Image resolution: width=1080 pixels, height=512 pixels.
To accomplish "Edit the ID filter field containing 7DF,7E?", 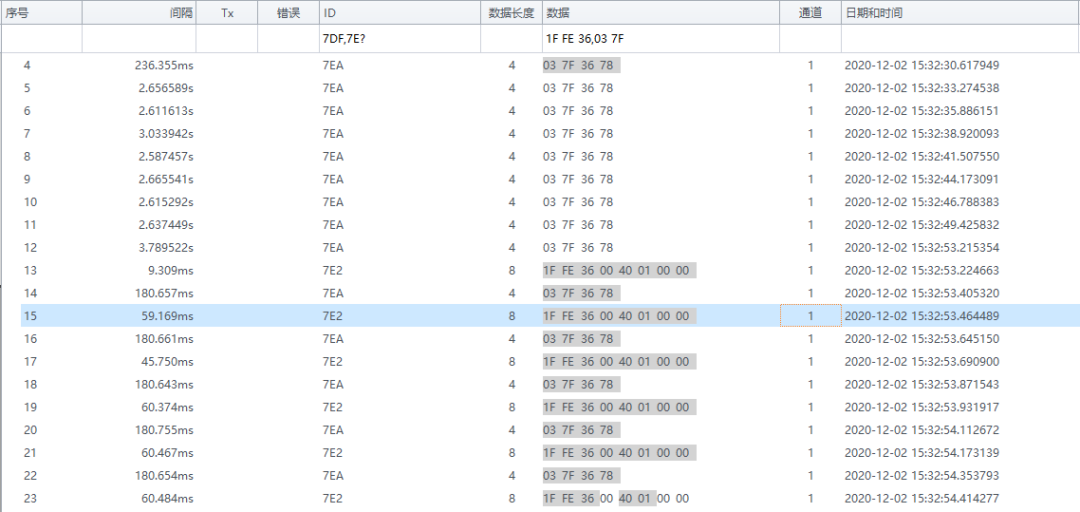I will (399, 39).
